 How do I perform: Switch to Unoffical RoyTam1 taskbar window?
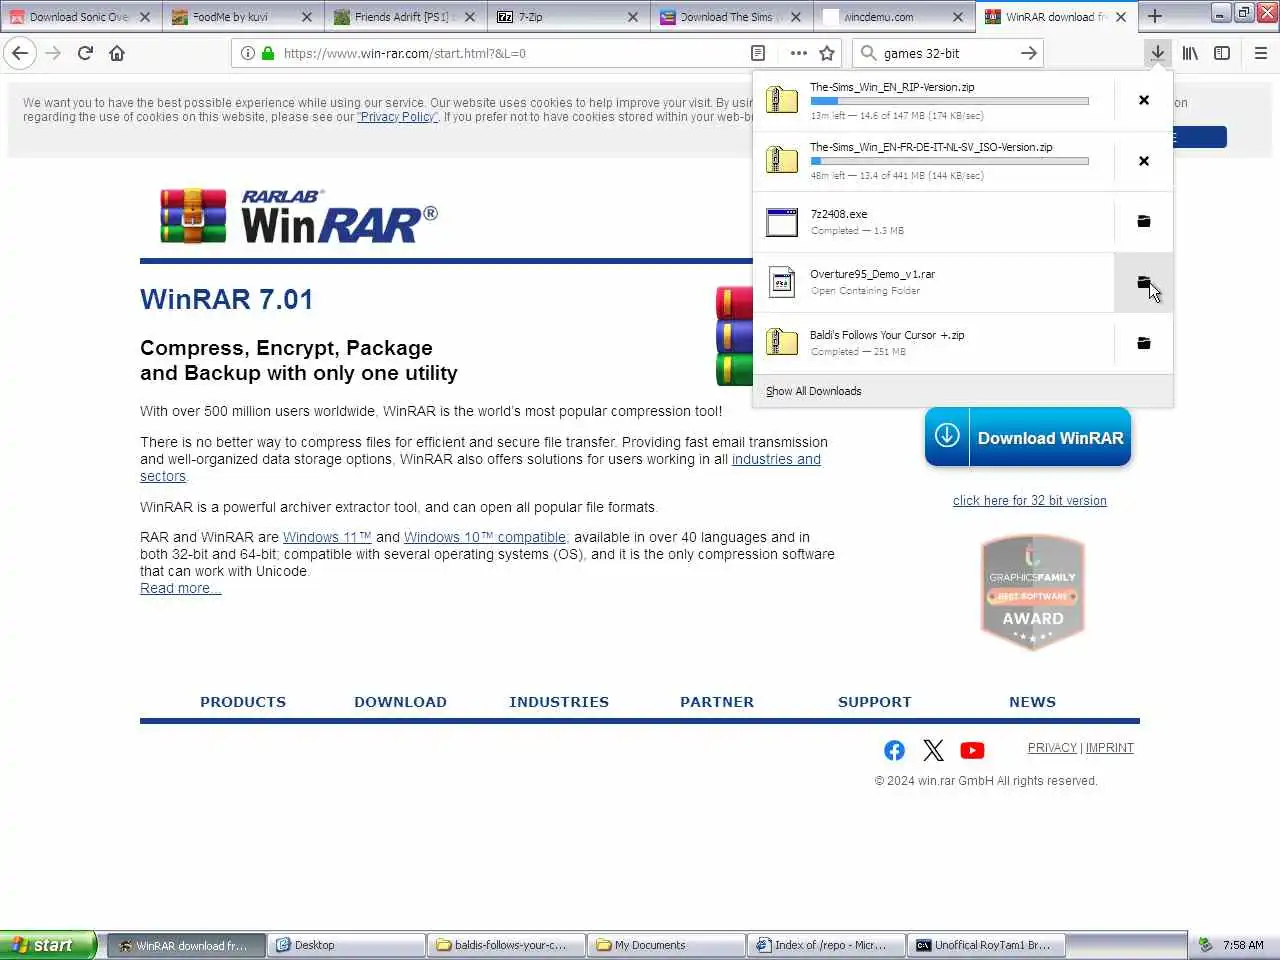click(986, 945)
